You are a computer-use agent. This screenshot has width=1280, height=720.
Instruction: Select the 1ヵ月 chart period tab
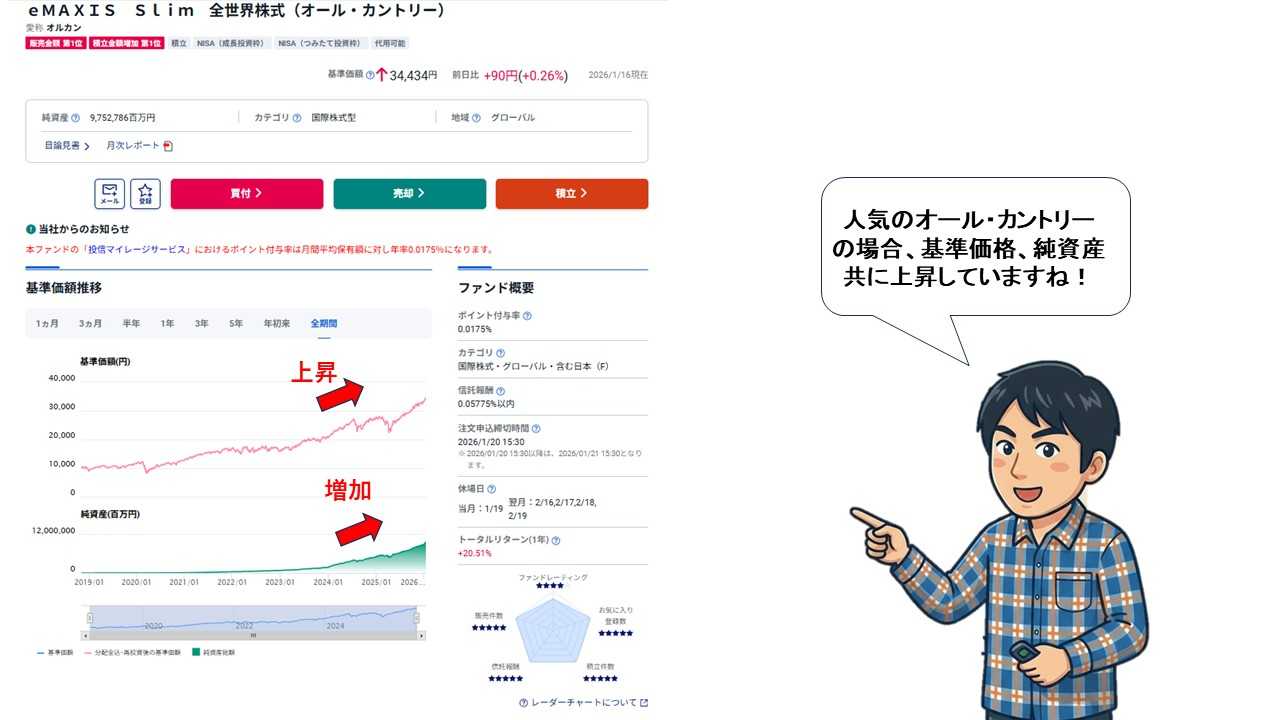[x=47, y=324]
